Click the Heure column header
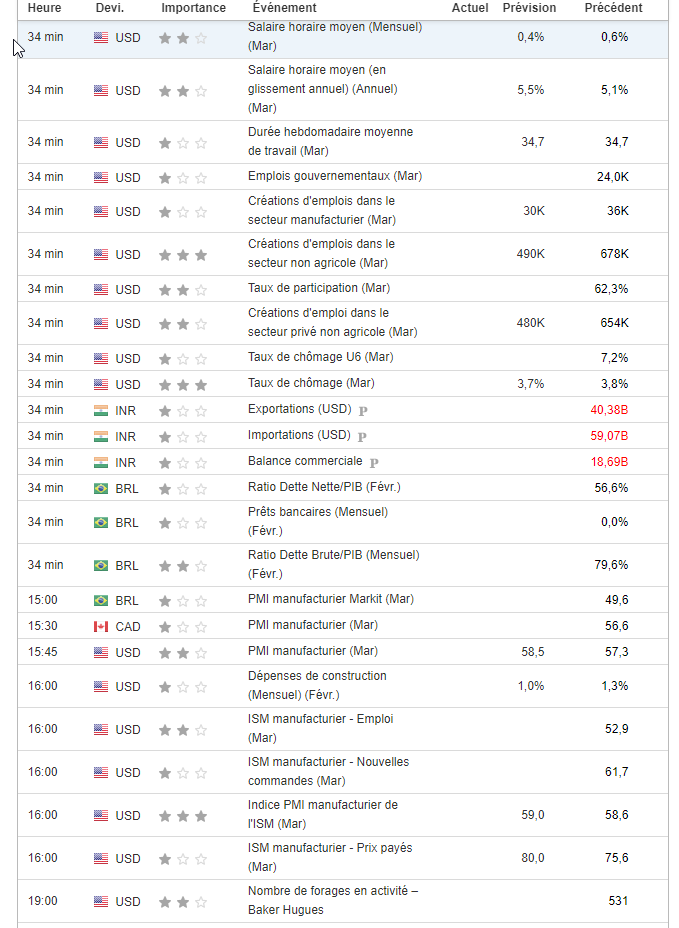 (x=44, y=8)
